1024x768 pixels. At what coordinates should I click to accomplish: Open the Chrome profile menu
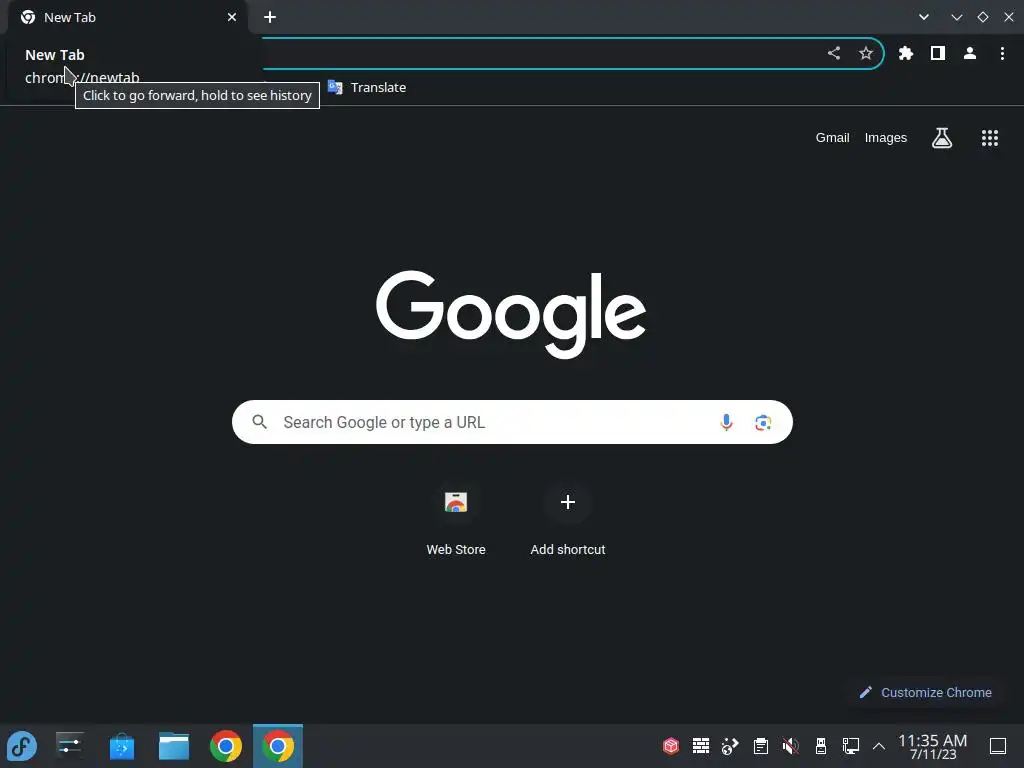point(970,53)
